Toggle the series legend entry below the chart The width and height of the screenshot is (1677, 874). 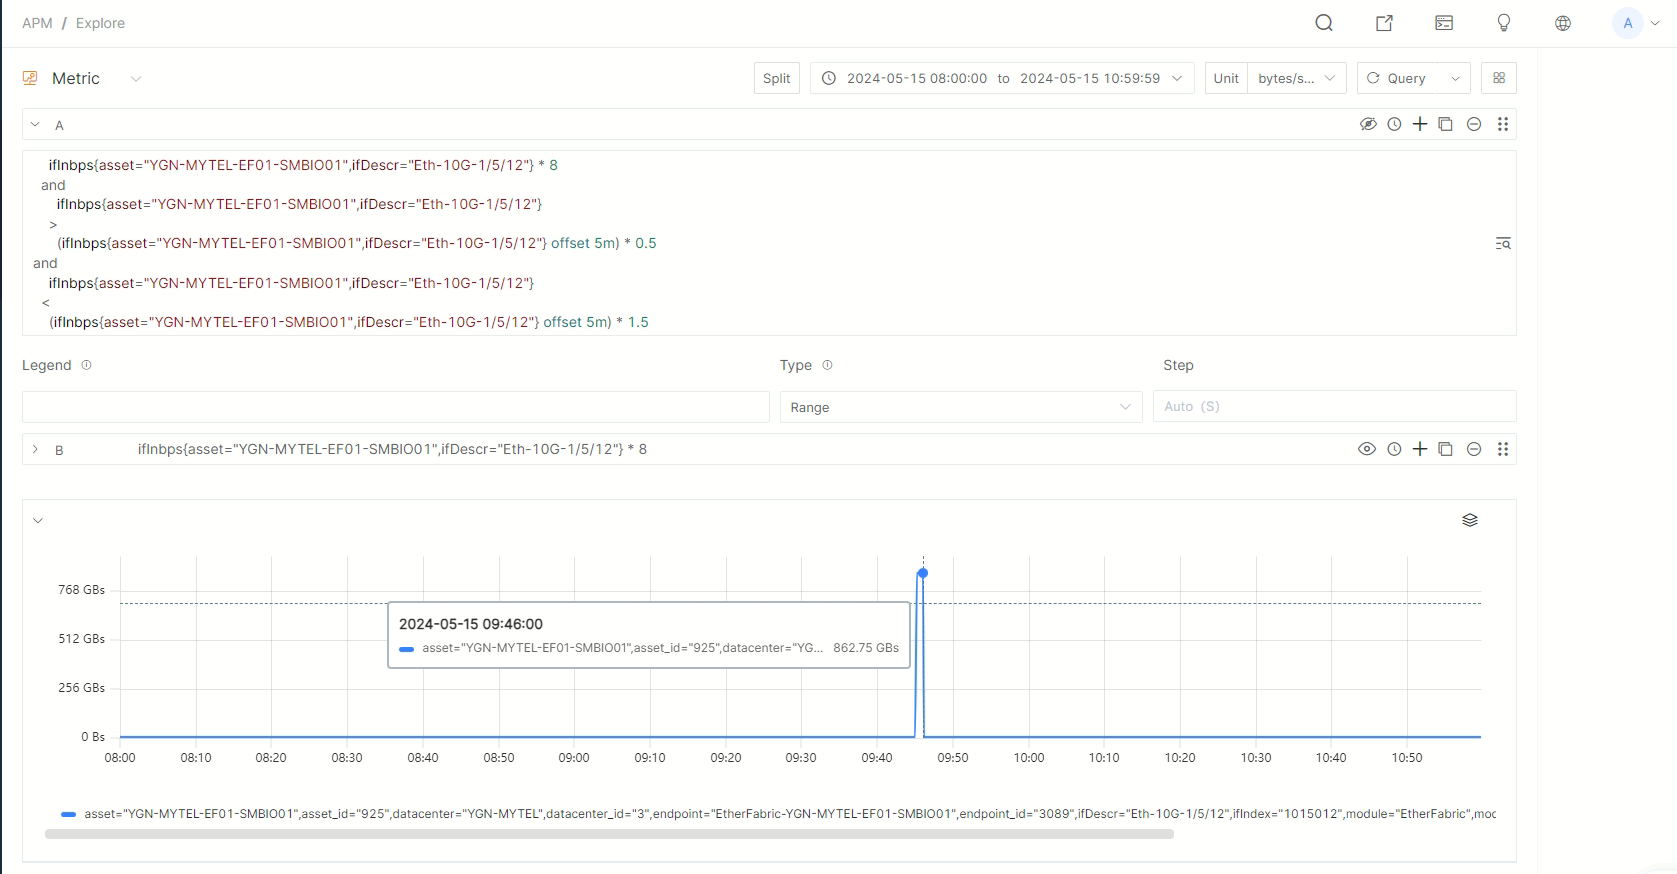[x=69, y=814]
